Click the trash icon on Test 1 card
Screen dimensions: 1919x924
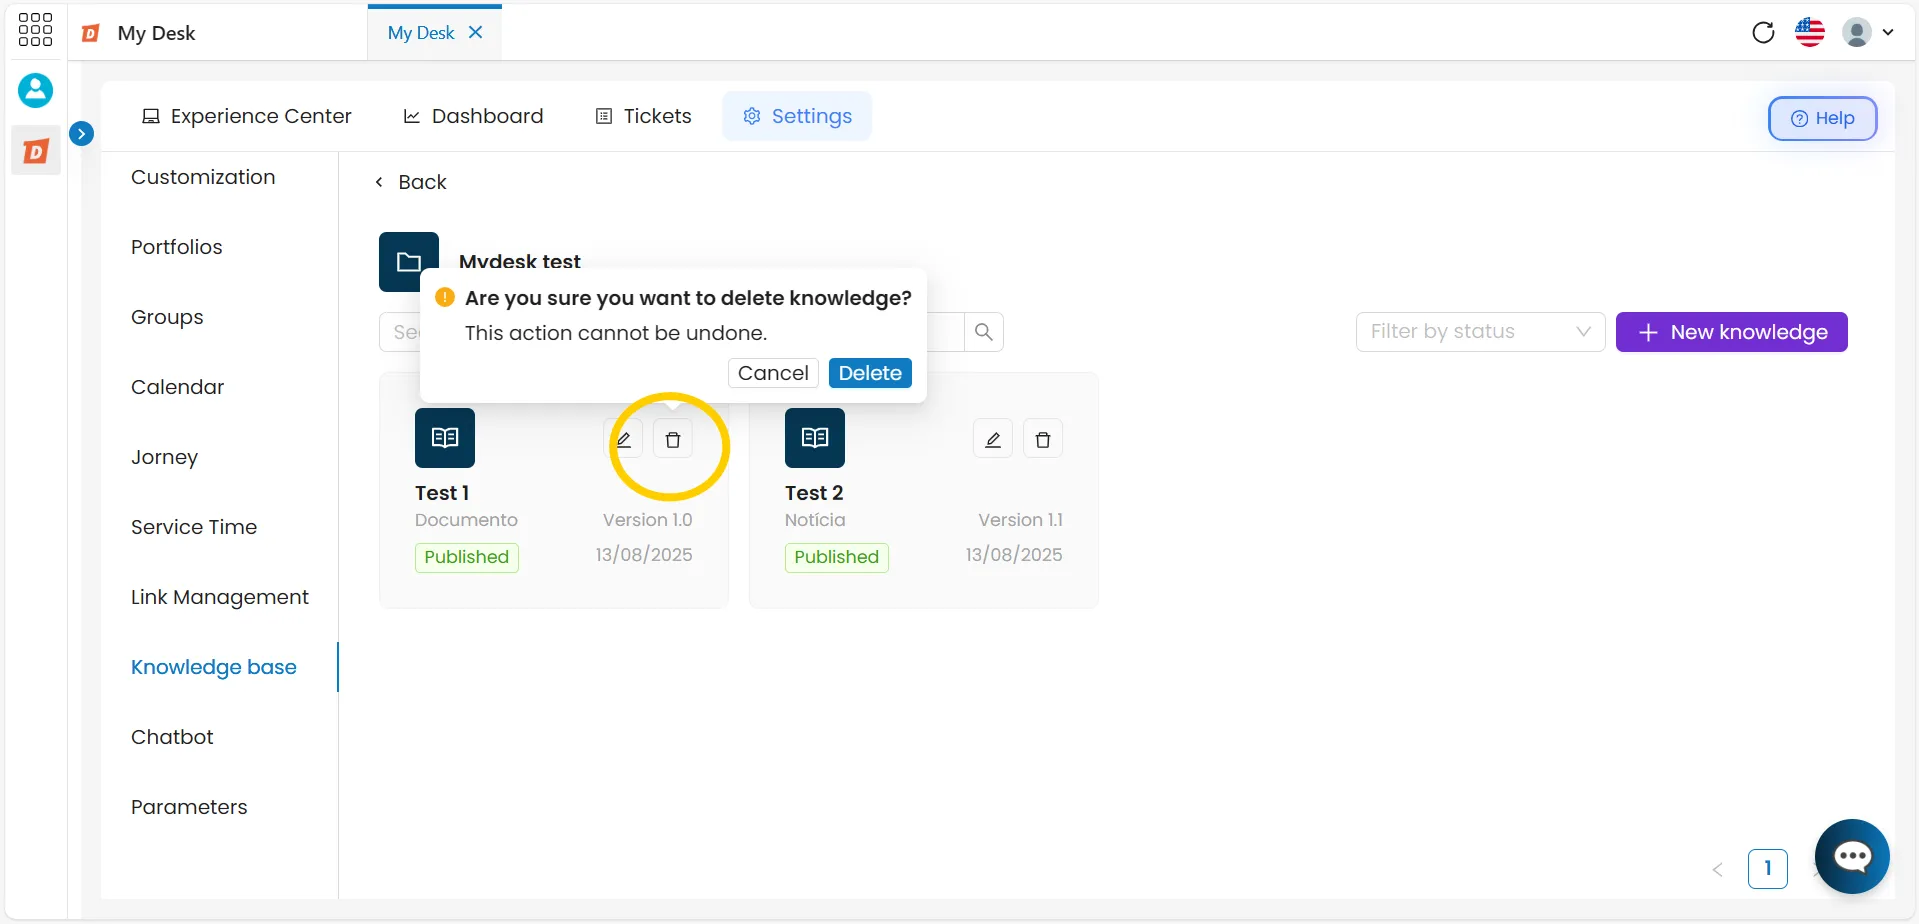[x=673, y=439]
